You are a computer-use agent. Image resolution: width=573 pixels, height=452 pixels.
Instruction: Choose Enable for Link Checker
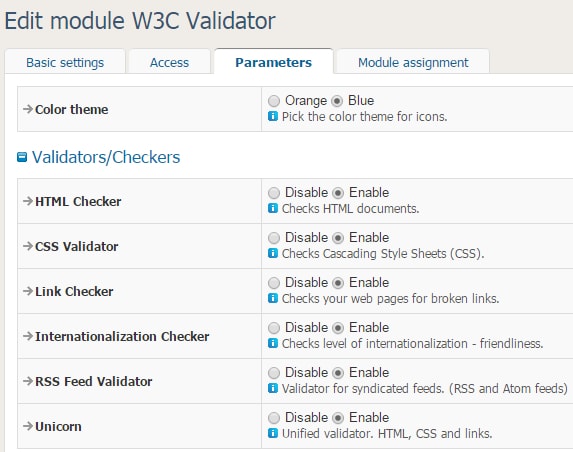pos(338,283)
